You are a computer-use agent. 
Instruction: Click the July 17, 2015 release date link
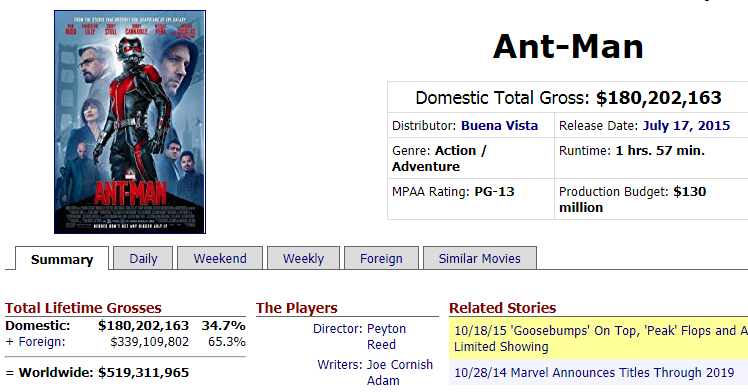tap(686, 125)
